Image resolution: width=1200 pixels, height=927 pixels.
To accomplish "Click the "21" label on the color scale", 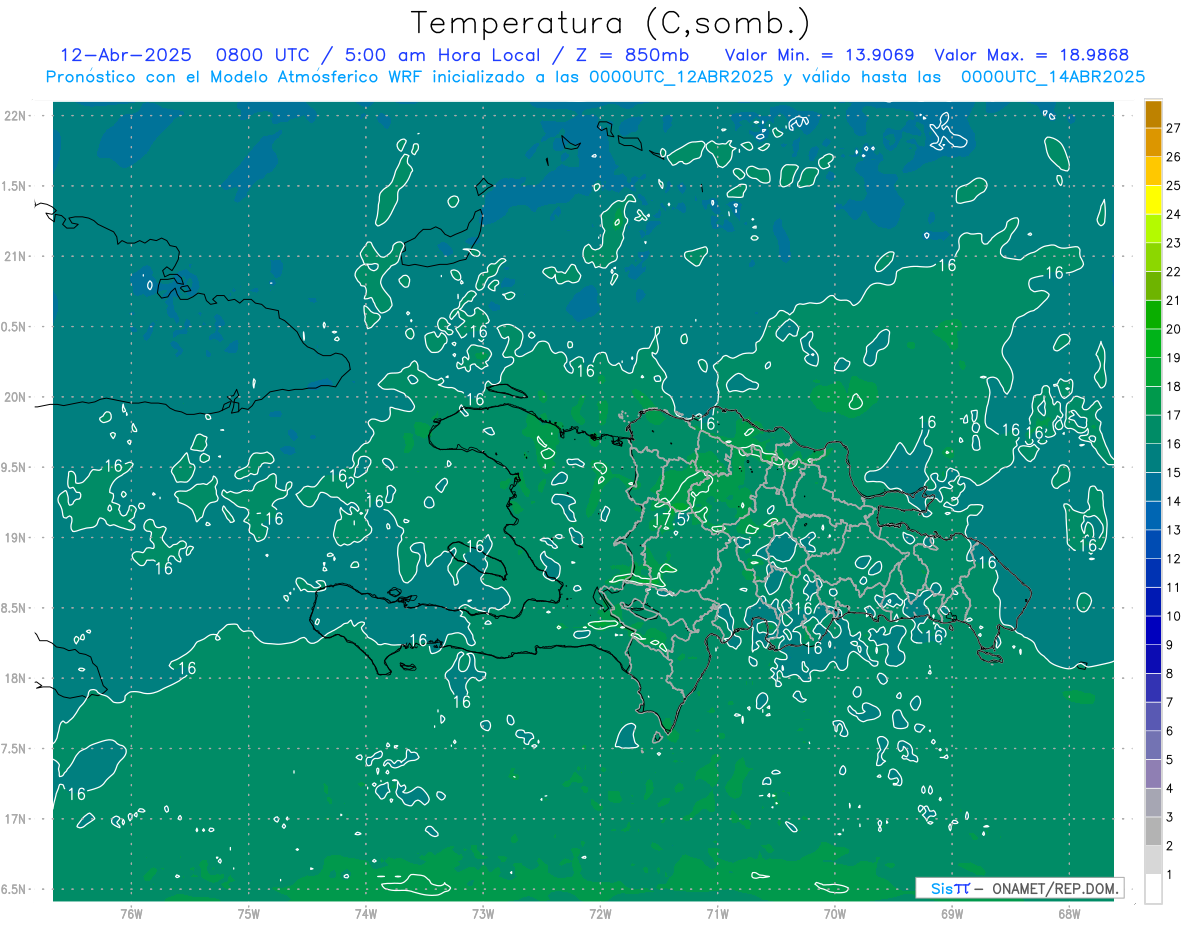I will [1174, 300].
